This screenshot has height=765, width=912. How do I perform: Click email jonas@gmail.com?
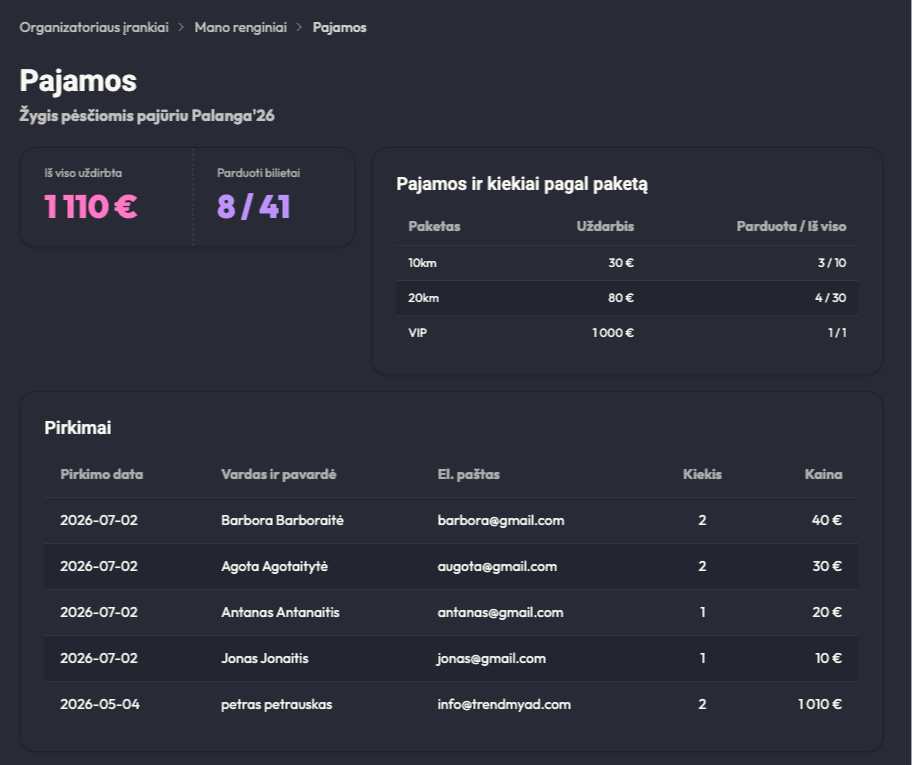tap(491, 658)
